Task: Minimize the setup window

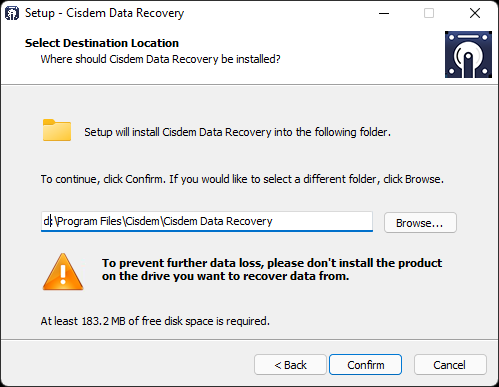Action: click(384, 13)
